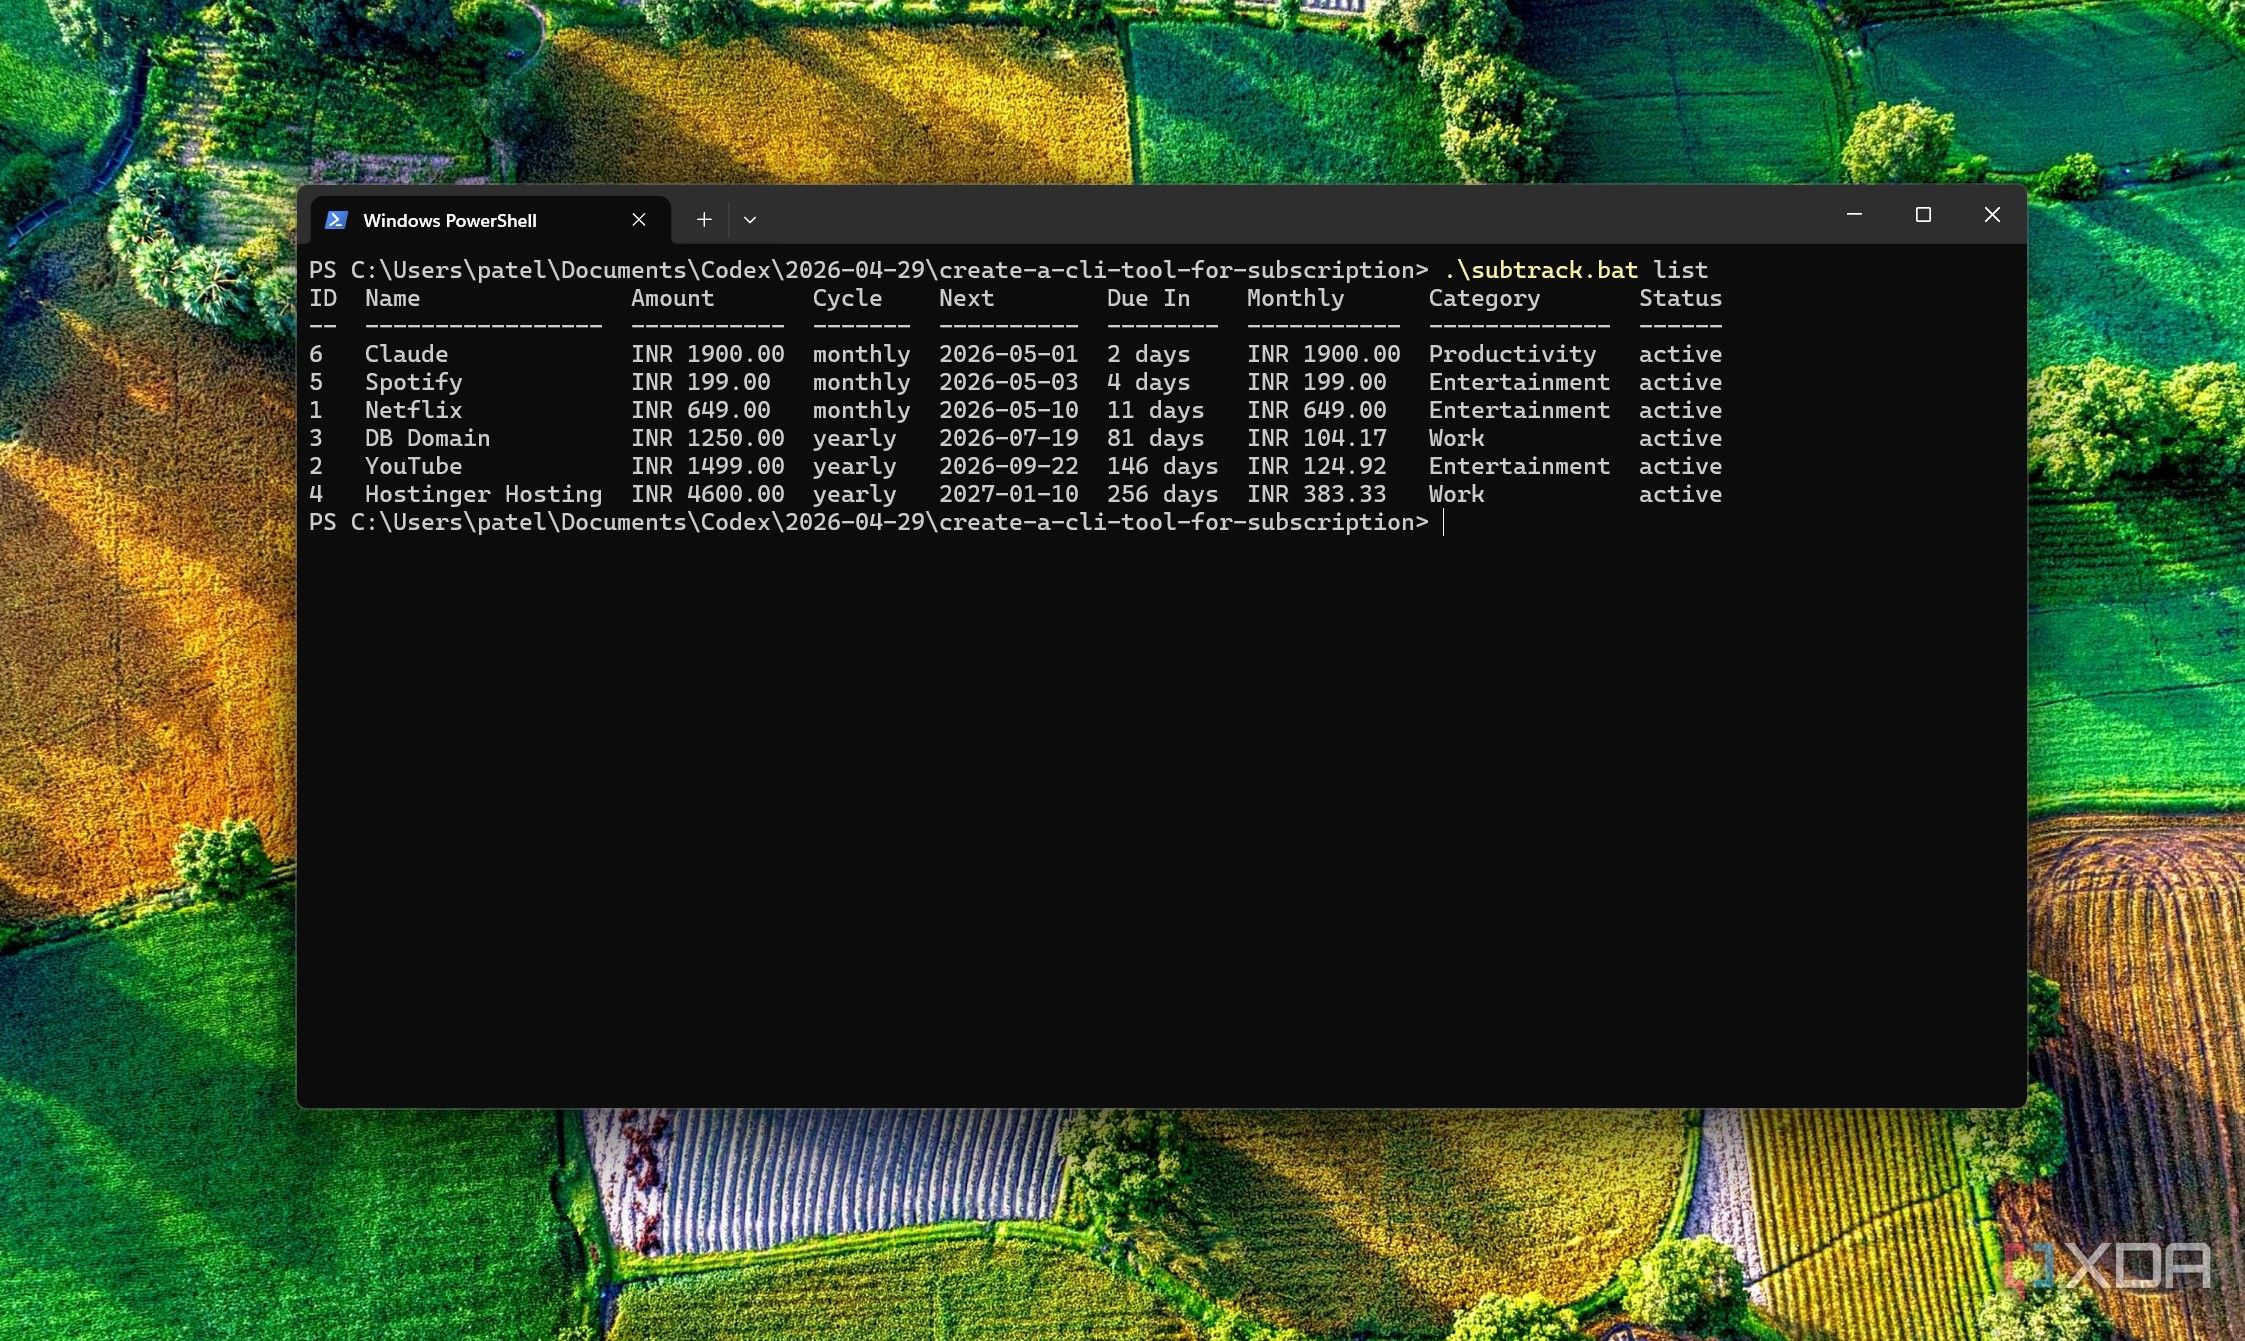Click the 'Productivity' category value
This screenshot has height=1341, width=2245.
(1512, 354)
